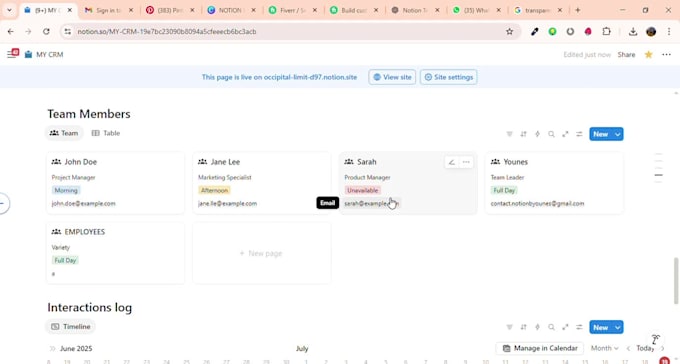Click the MY CRM page icon
The image size is (680, 364).
click(29, 54)
